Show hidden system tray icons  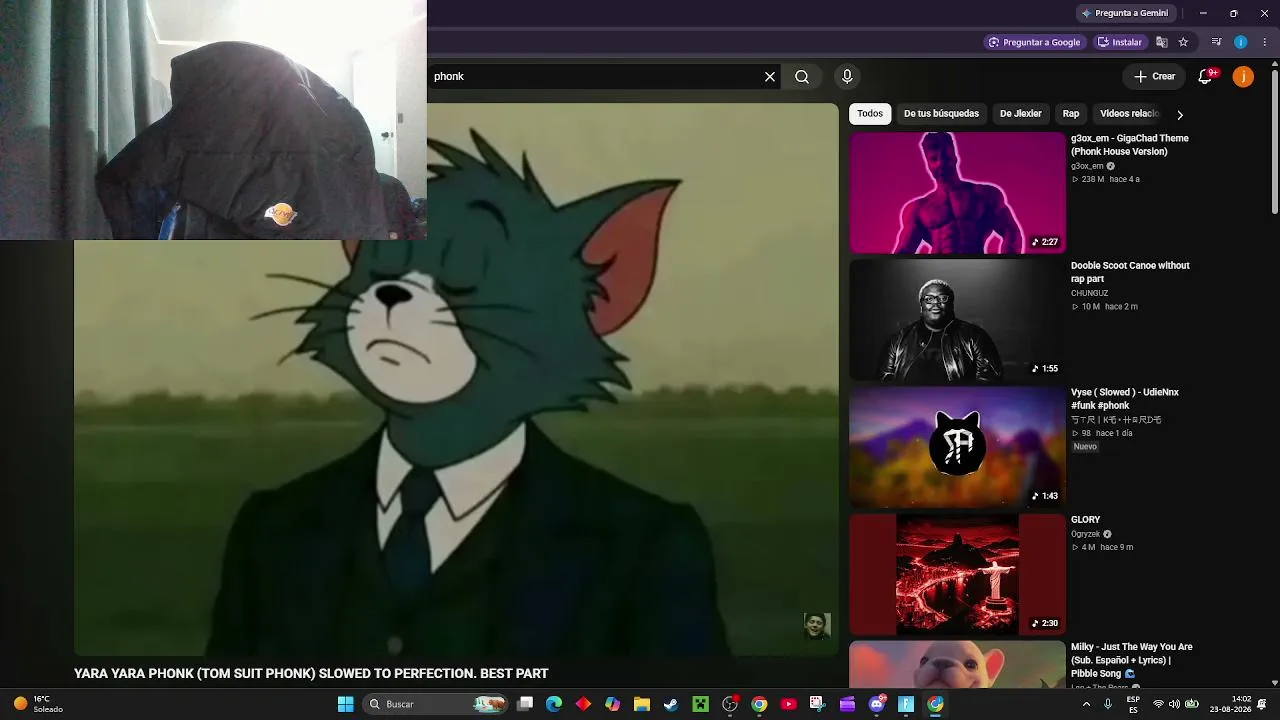[1087, 704]
